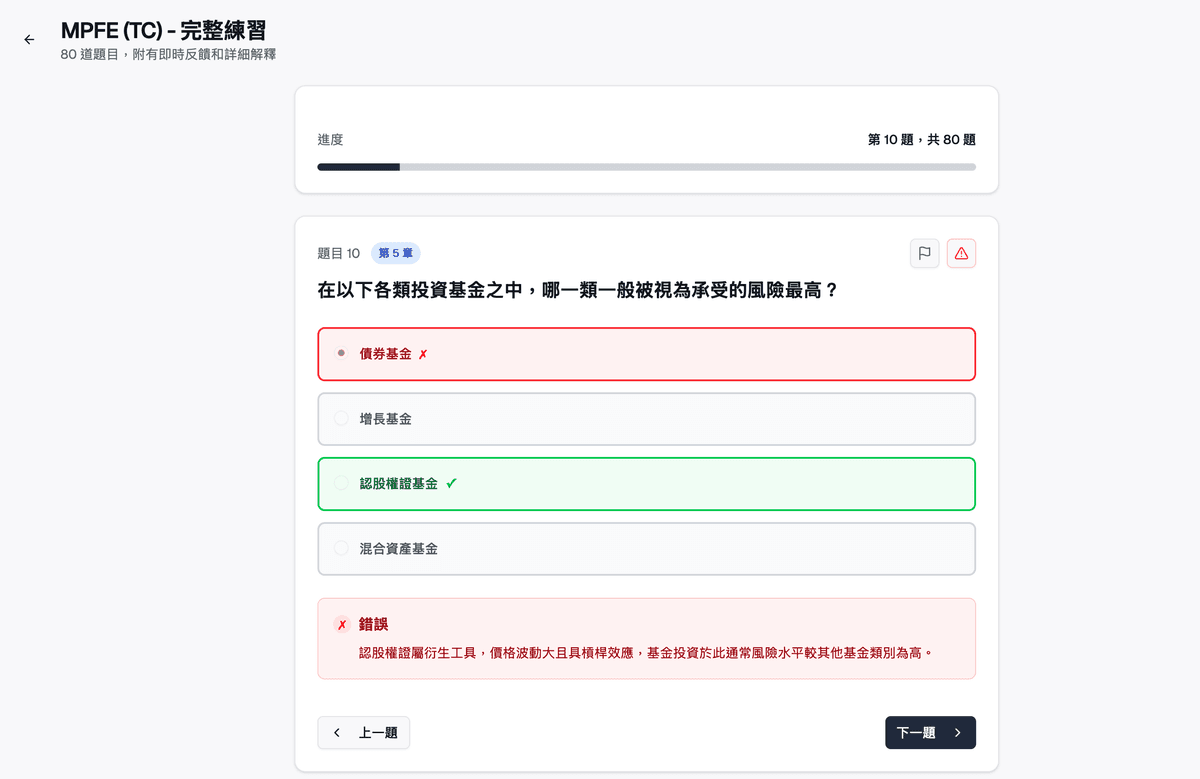
Task: Click the ✗ icon in the 錯誤 feedback box
Action: pos(341,623)
